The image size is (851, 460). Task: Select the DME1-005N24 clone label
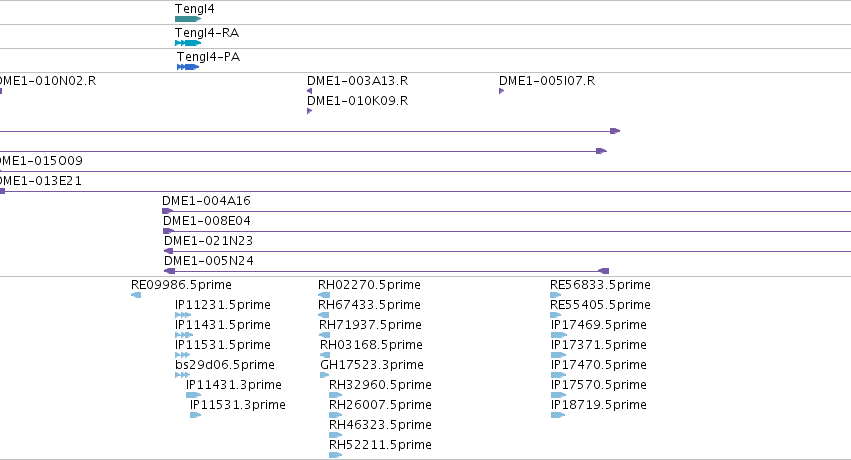point(209,261)
